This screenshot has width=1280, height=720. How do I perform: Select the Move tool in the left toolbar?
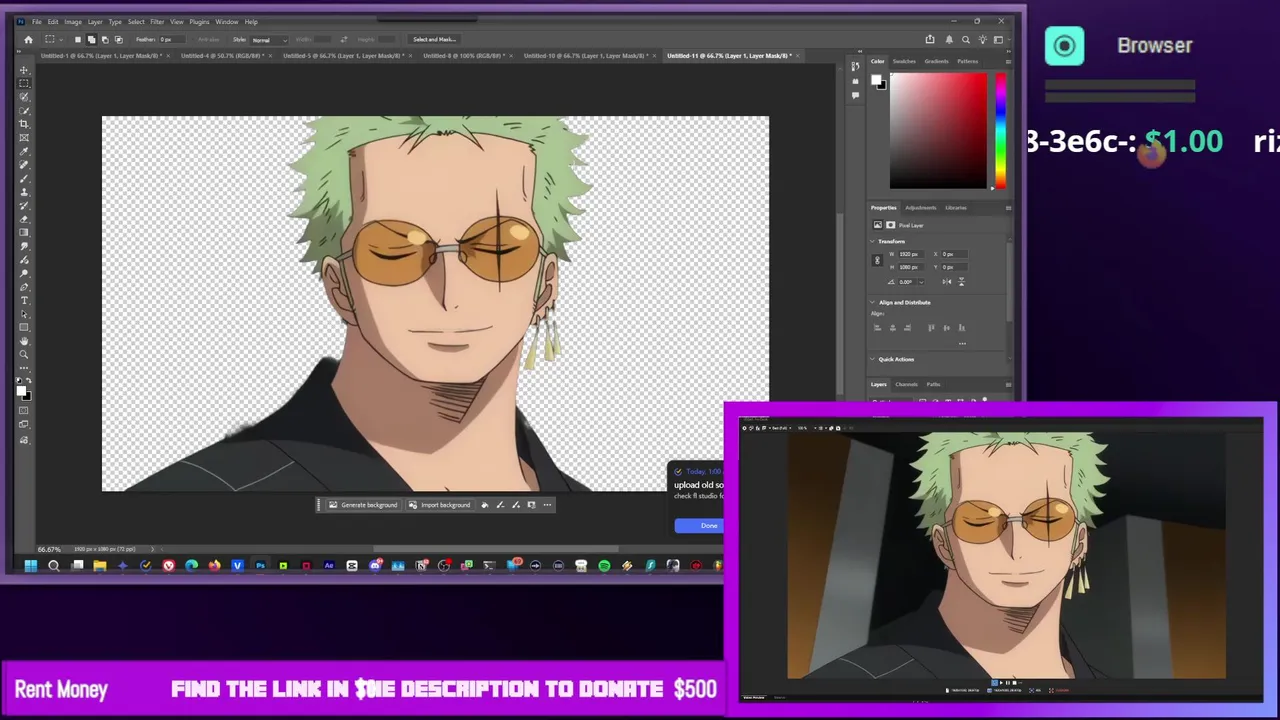[x=24, y=70]
